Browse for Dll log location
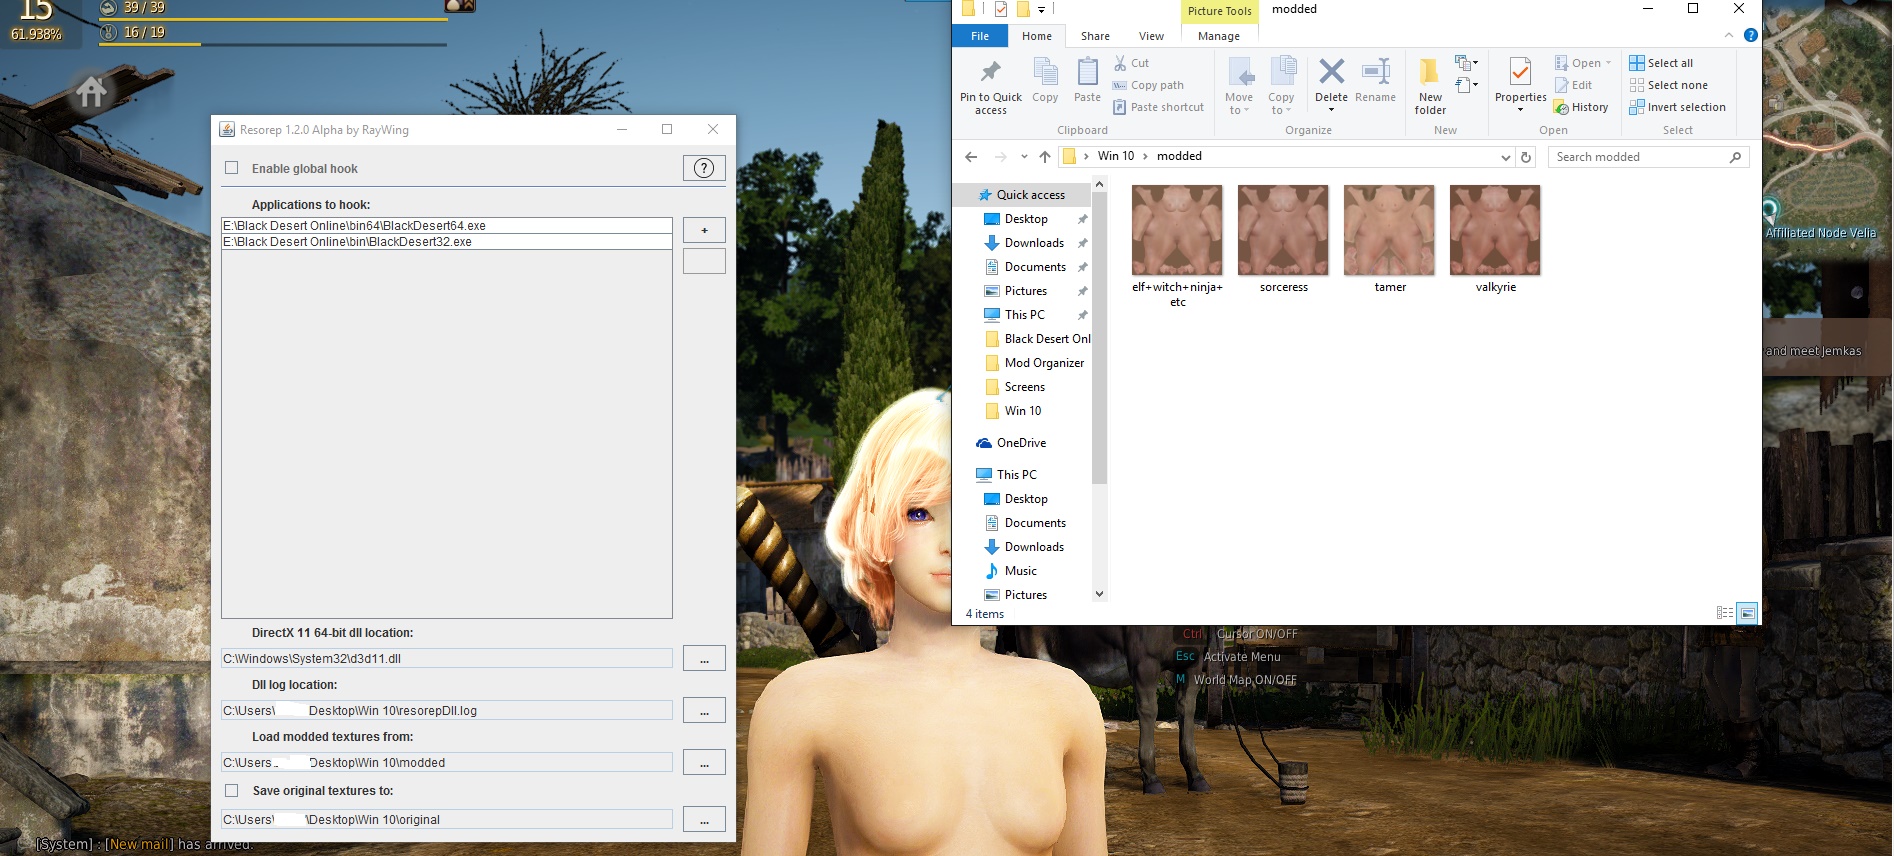The height and width of the screenshot is (856, 1894). pos(704,711)
